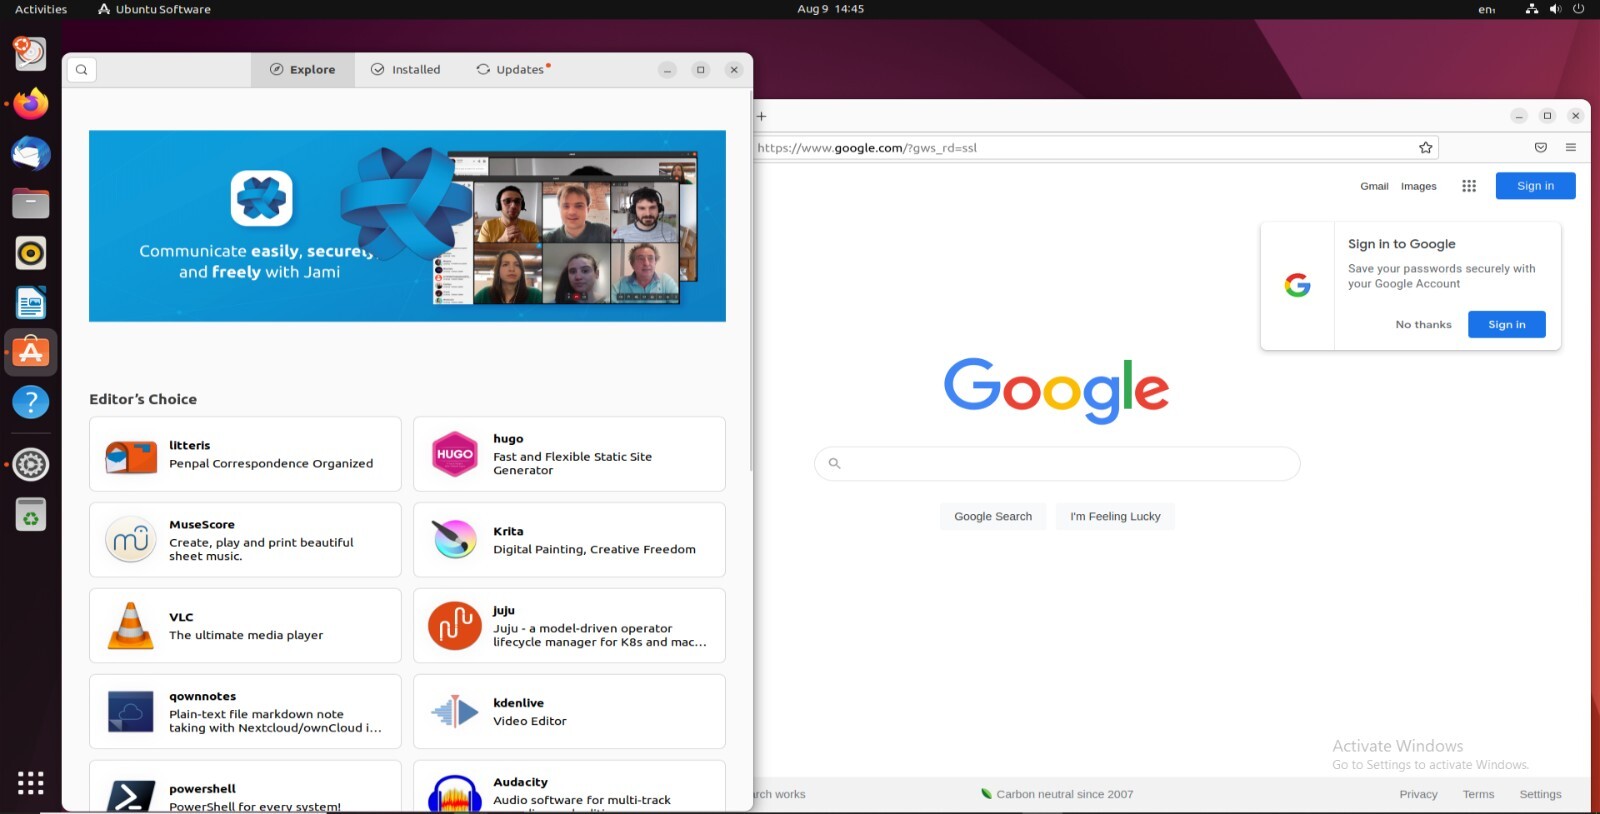Image resolution: width=1600 pixels, height=814 pixels.
Task: Click the volume icon in top bar
Action: tap(1555, 9)
